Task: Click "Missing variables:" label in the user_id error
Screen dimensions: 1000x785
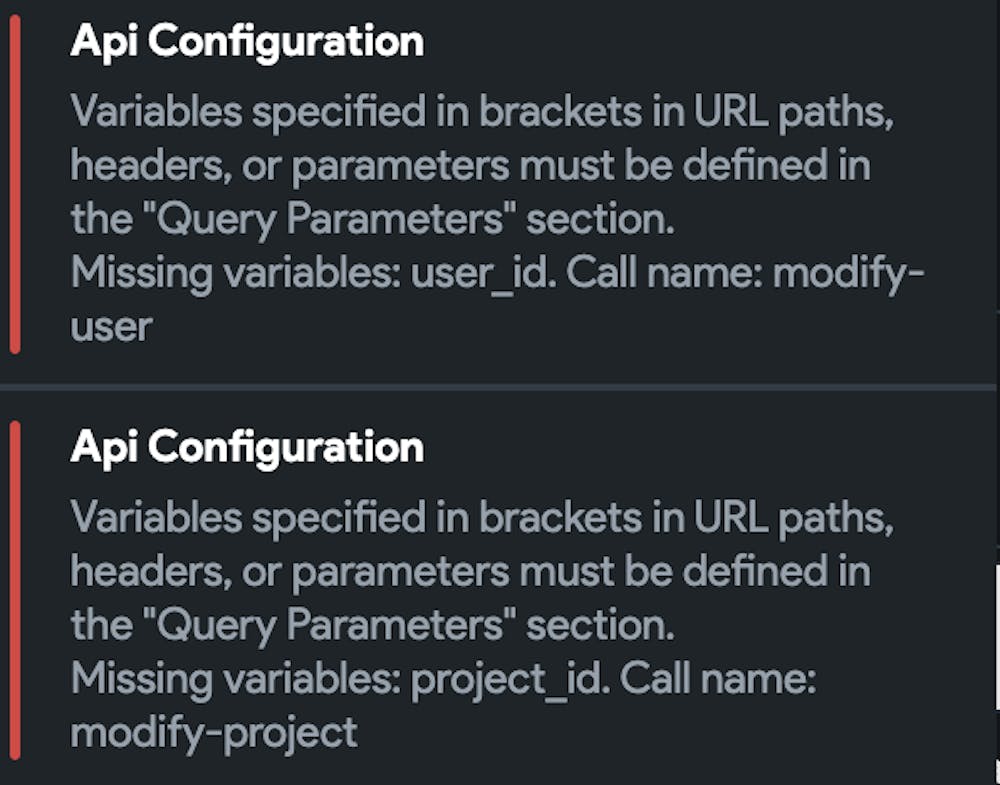Action: (237, 273)
